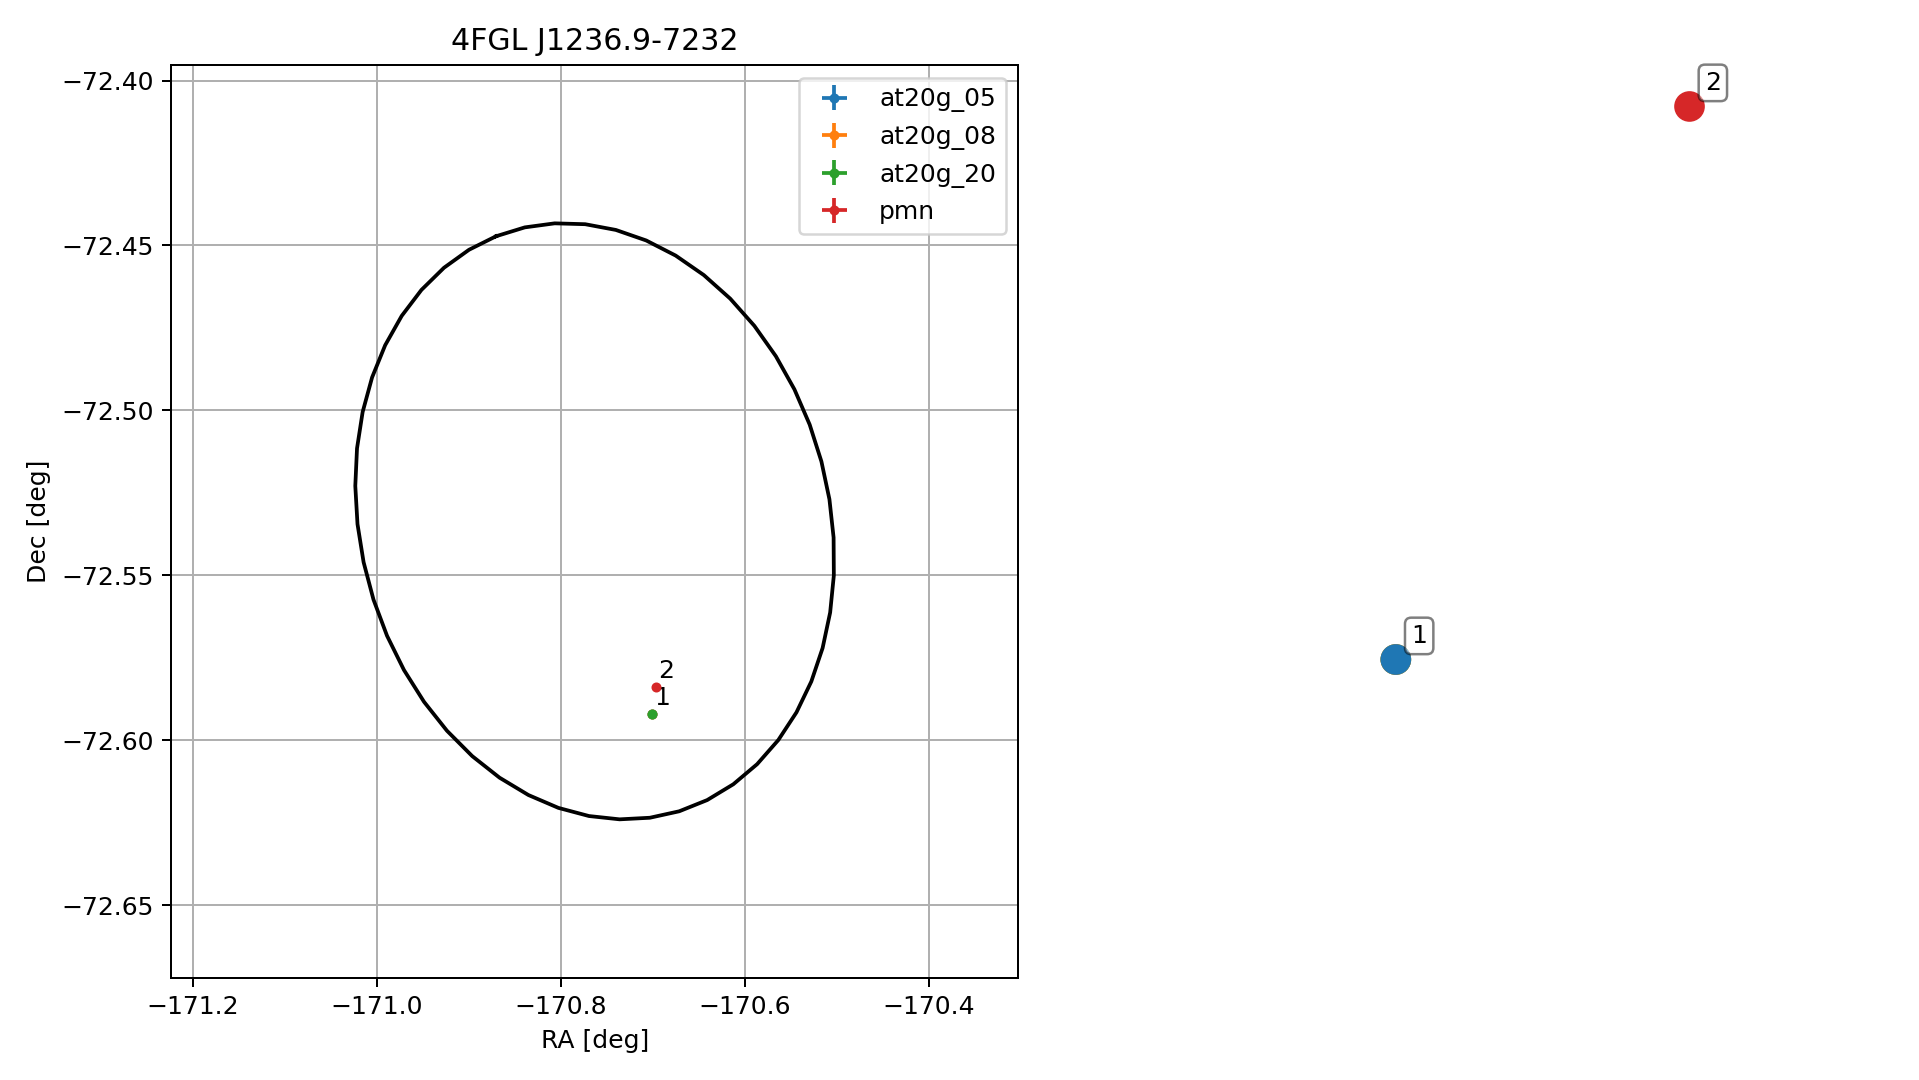This screenshot has height=1080, width=1919.
Task: Click the small label 2 inside ellipse
Action: point(667,670)
